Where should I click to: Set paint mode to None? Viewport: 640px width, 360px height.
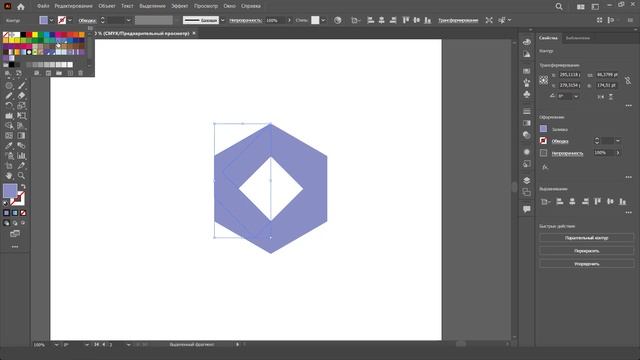[x=23, y=213]
